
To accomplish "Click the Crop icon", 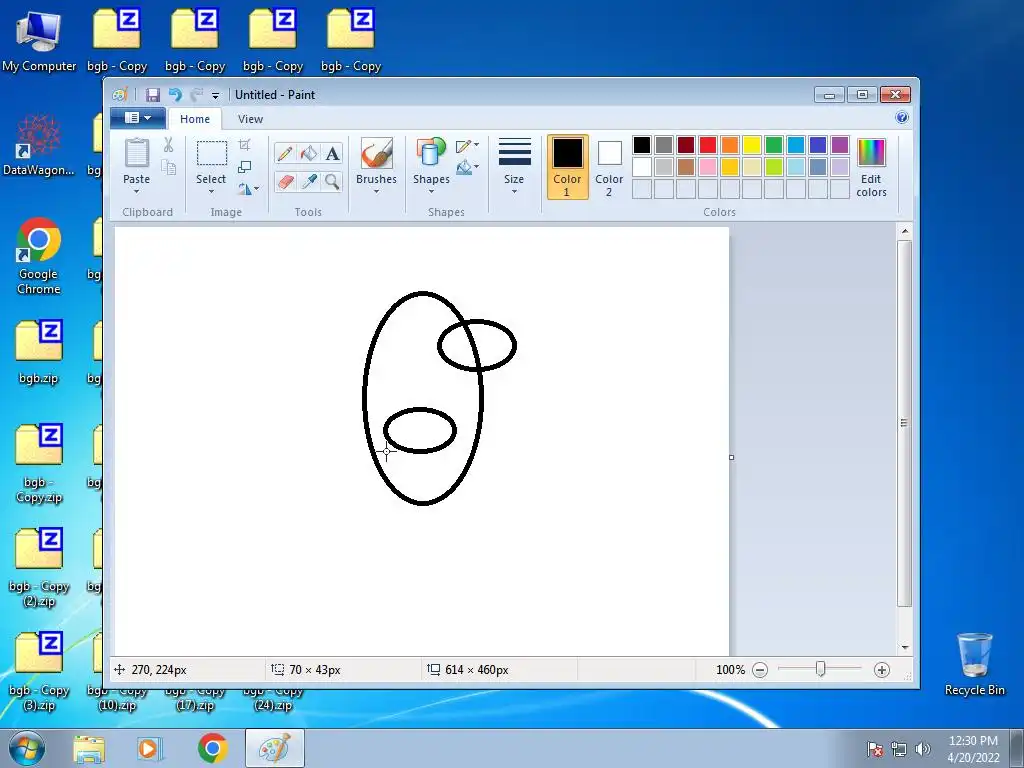I will (245, 145).
